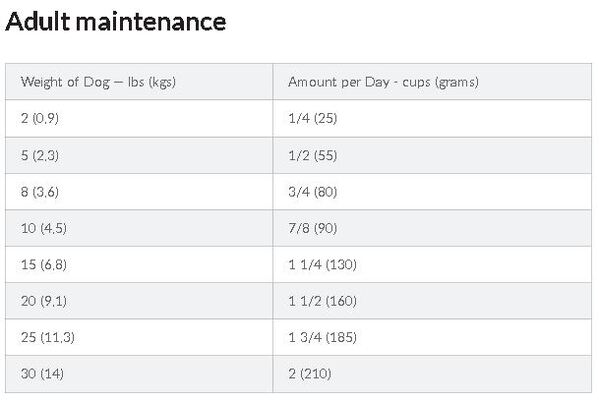Click the 8 (3.6) weight cell
Image resolution: width=599 pixels, height=402 pixels.
(x=139, y=191)
